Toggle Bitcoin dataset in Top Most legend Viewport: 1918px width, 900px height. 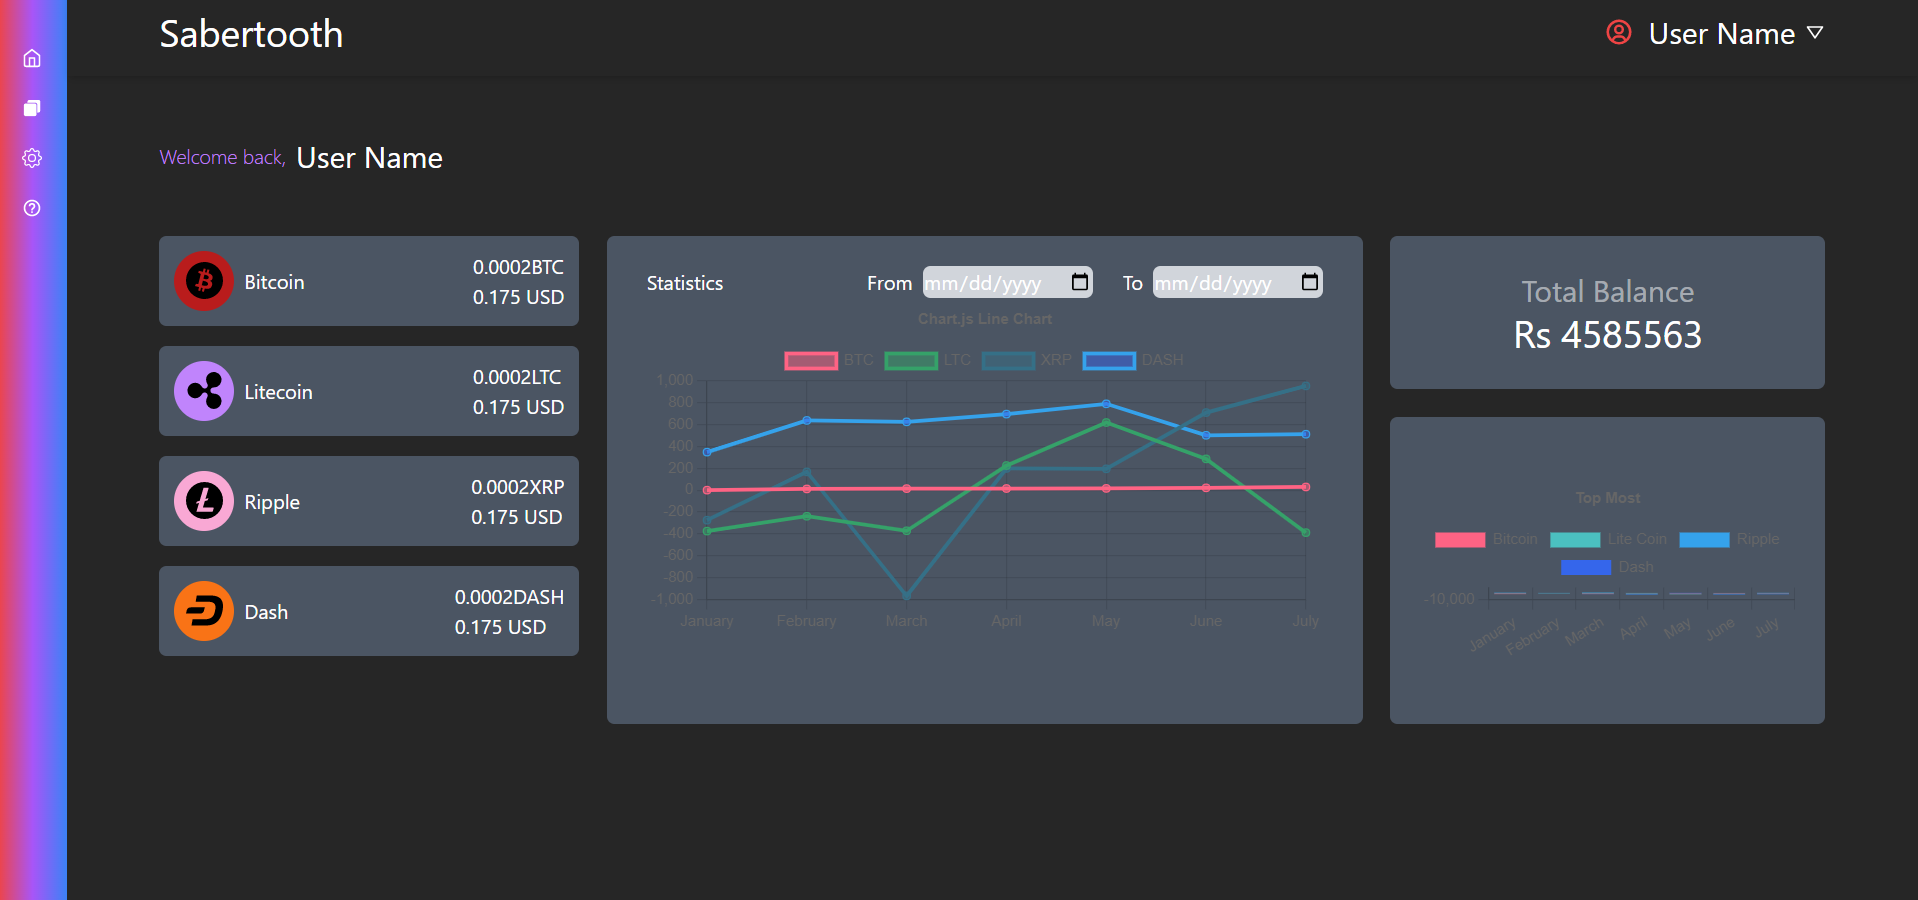[1486, 539]
